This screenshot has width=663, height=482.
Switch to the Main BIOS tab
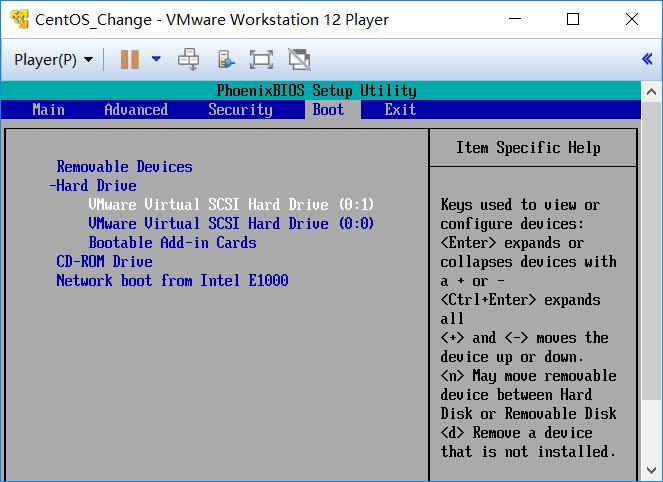coord(49,110)
